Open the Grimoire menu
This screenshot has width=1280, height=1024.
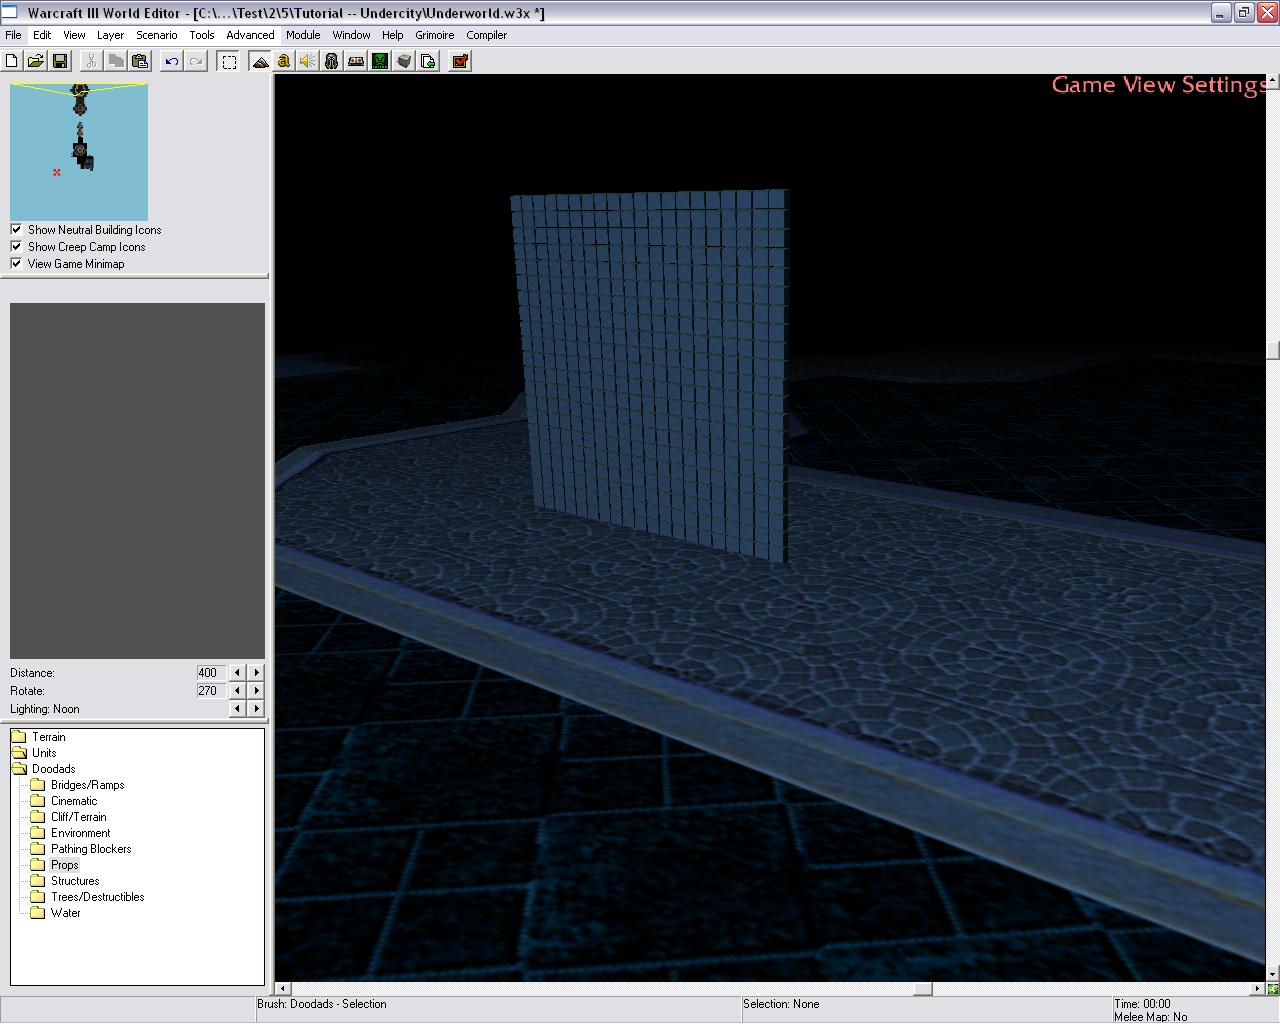[434, 35]
